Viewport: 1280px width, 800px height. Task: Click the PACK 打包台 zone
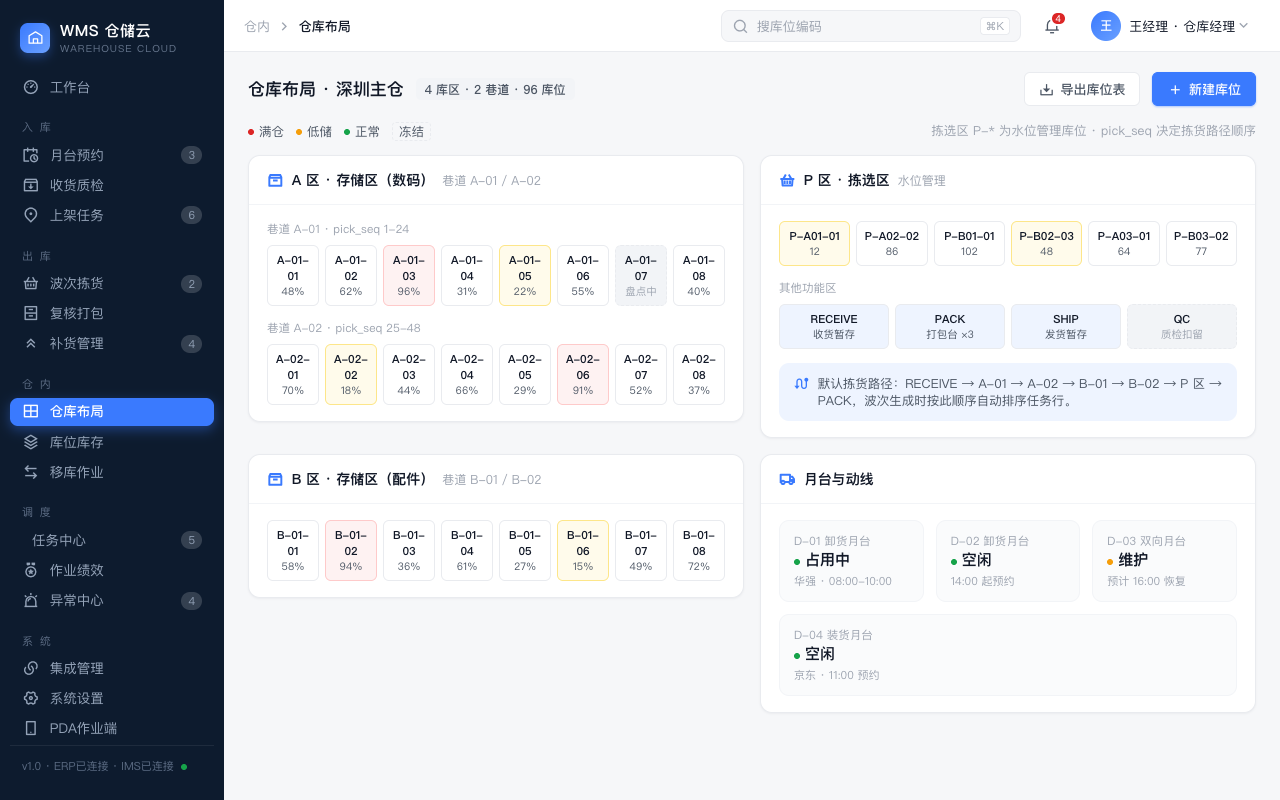coord(950,326)
